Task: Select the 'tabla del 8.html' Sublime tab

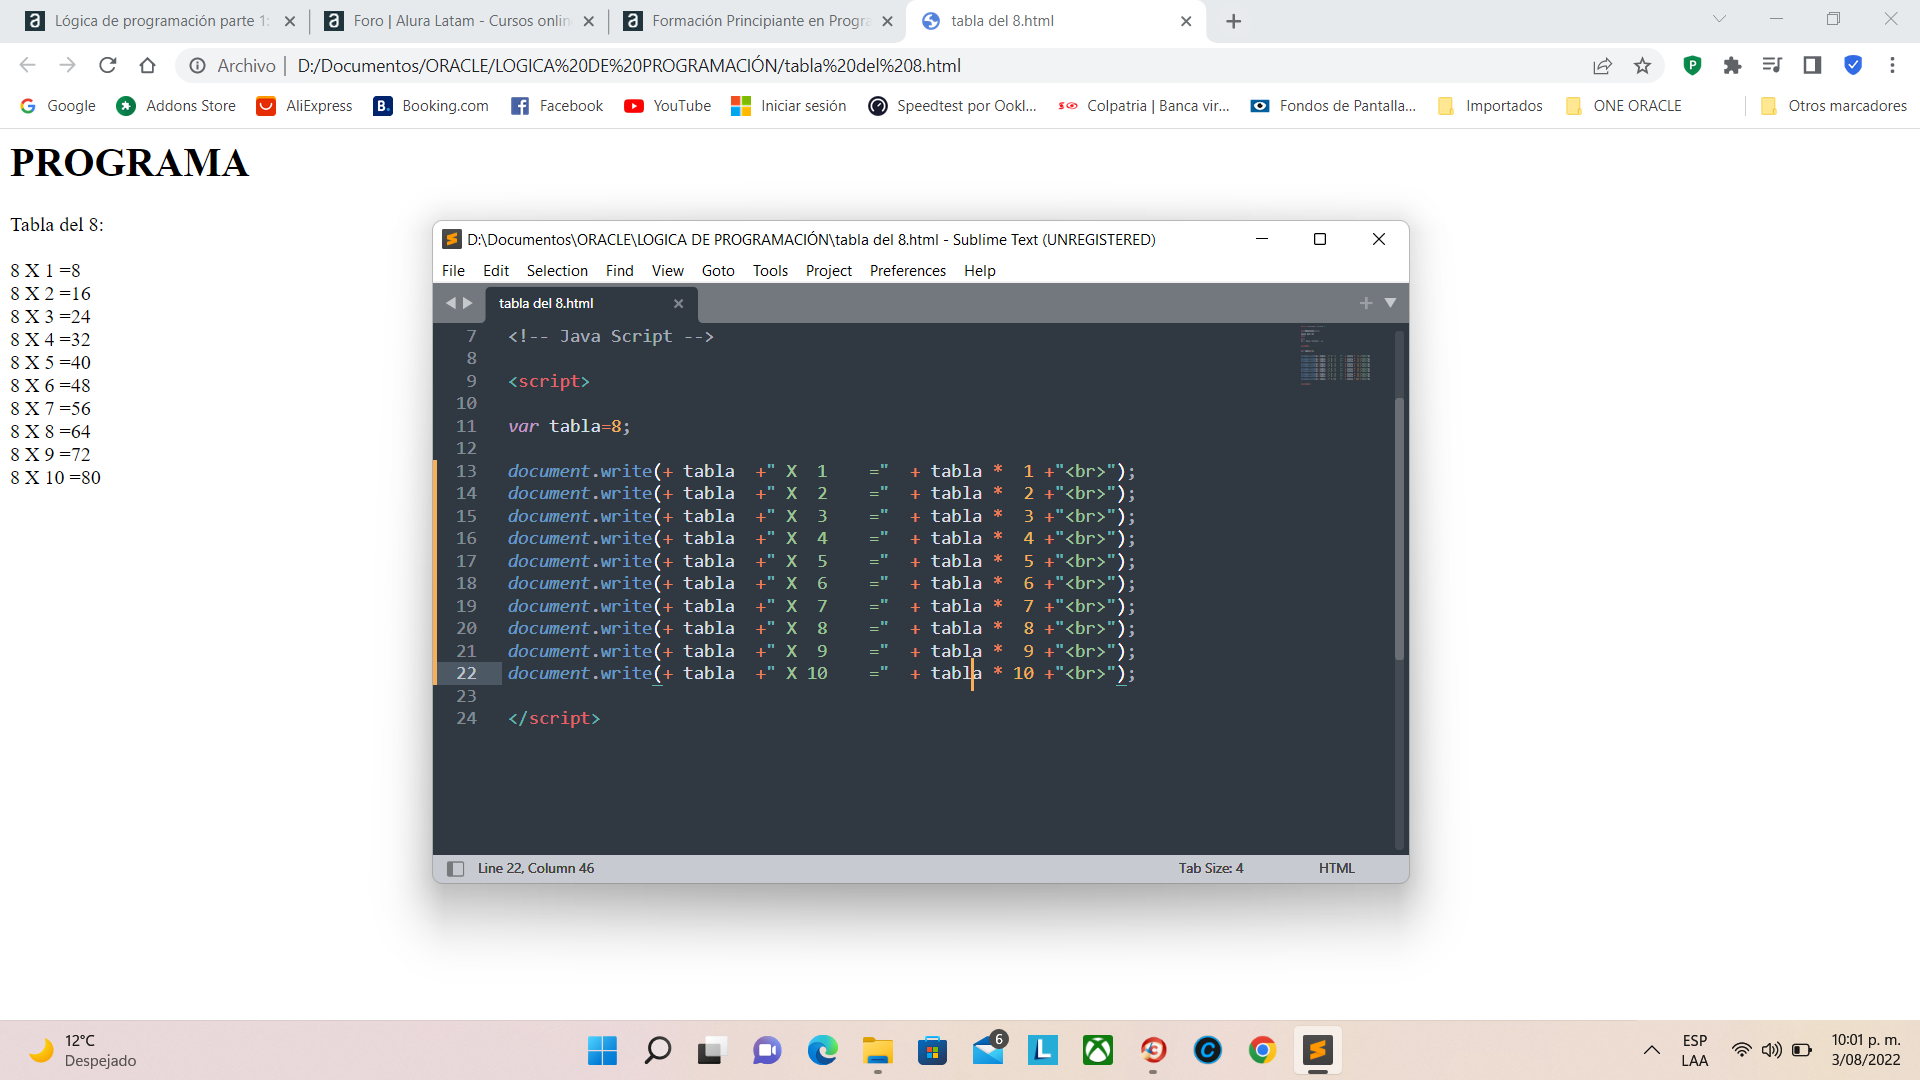Action: pyautogui.click(x=590, y=303)
